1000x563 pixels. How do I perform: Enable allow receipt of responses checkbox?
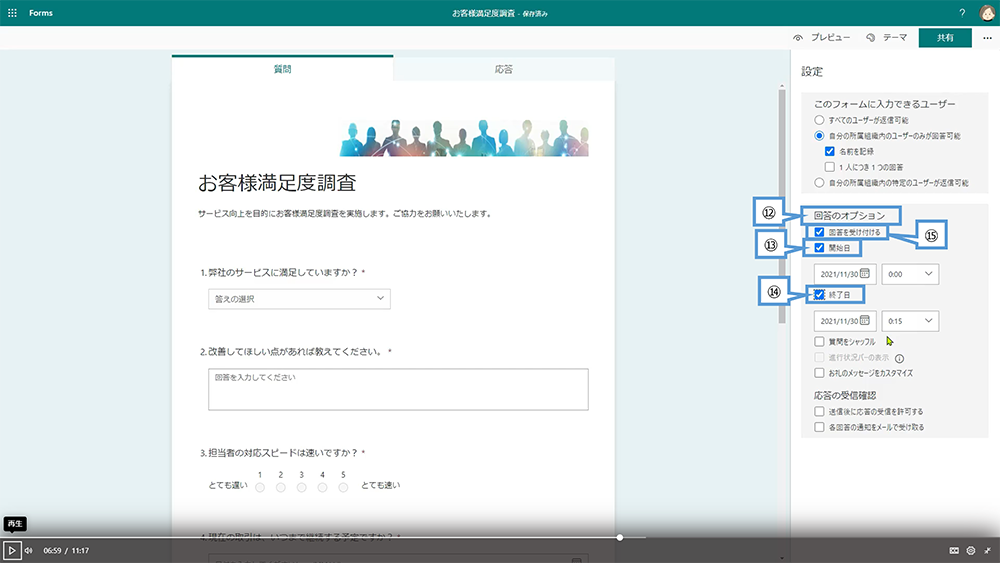[819, 412]
